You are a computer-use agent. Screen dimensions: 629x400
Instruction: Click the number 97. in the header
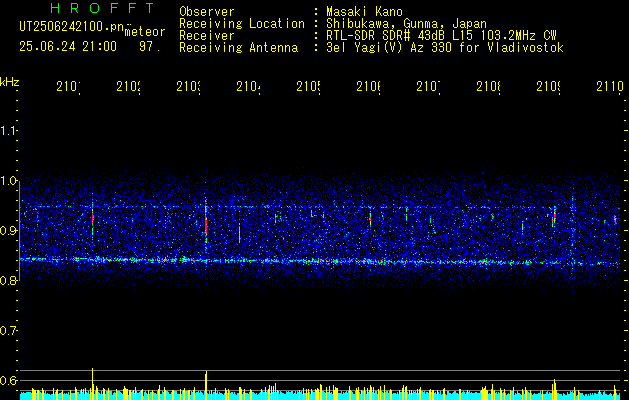(x=149, y=47)
